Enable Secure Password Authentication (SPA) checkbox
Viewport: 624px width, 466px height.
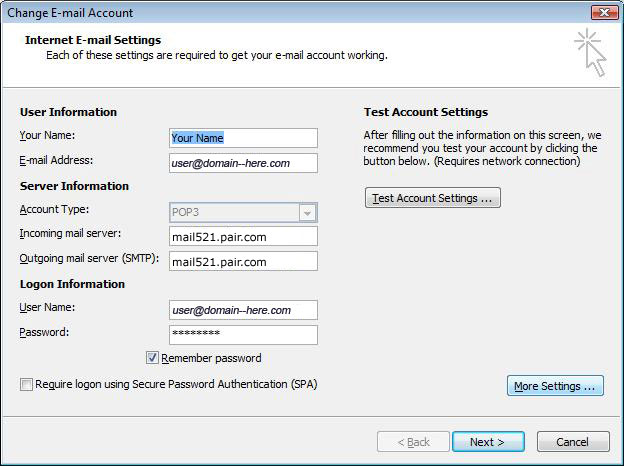26,384
